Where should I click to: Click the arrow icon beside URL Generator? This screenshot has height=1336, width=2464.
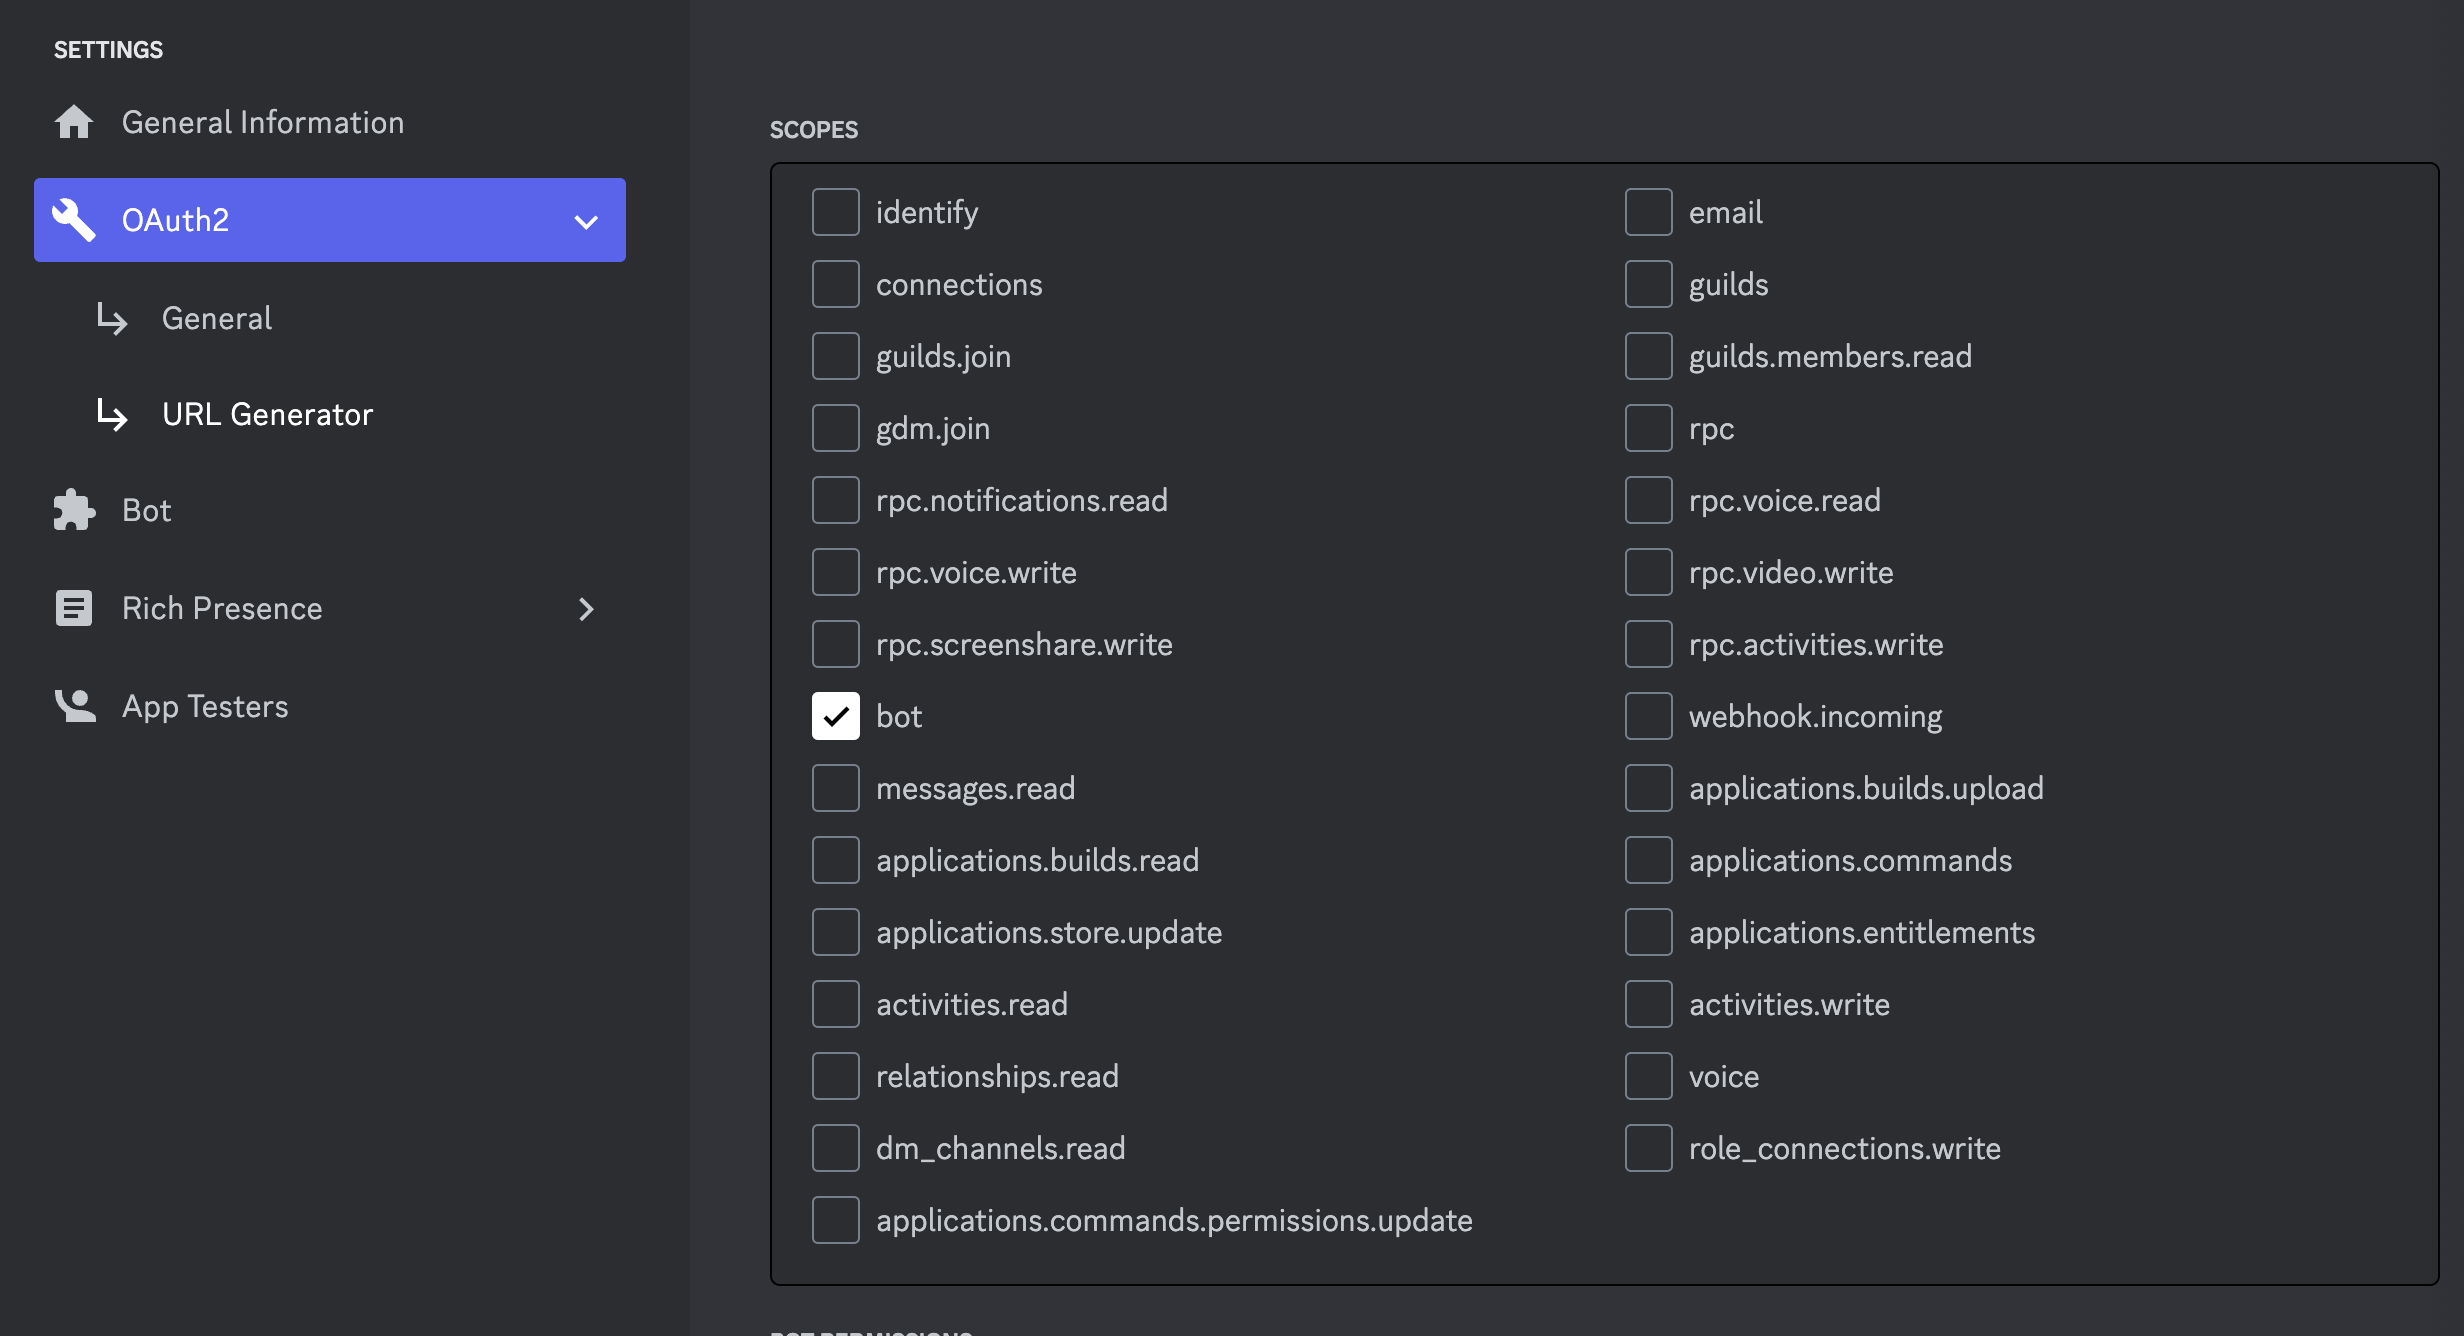112,414
